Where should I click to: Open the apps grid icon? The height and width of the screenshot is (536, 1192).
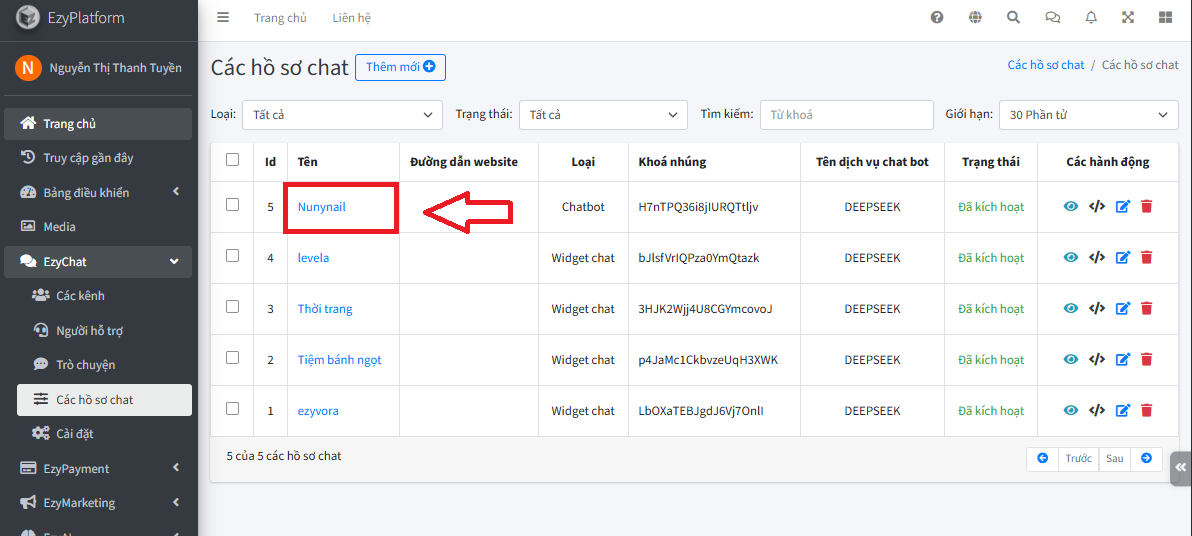[1165, 17]
